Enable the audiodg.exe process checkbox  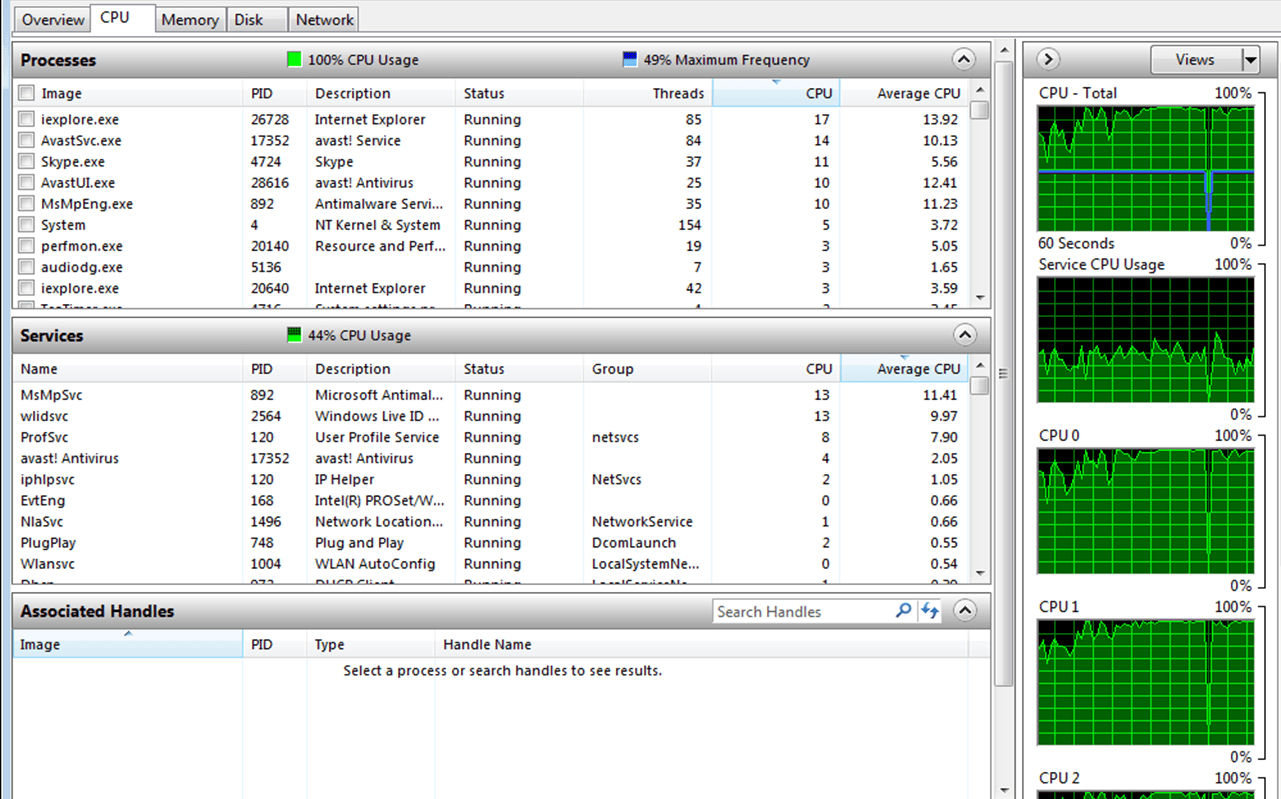click(27, 267)
